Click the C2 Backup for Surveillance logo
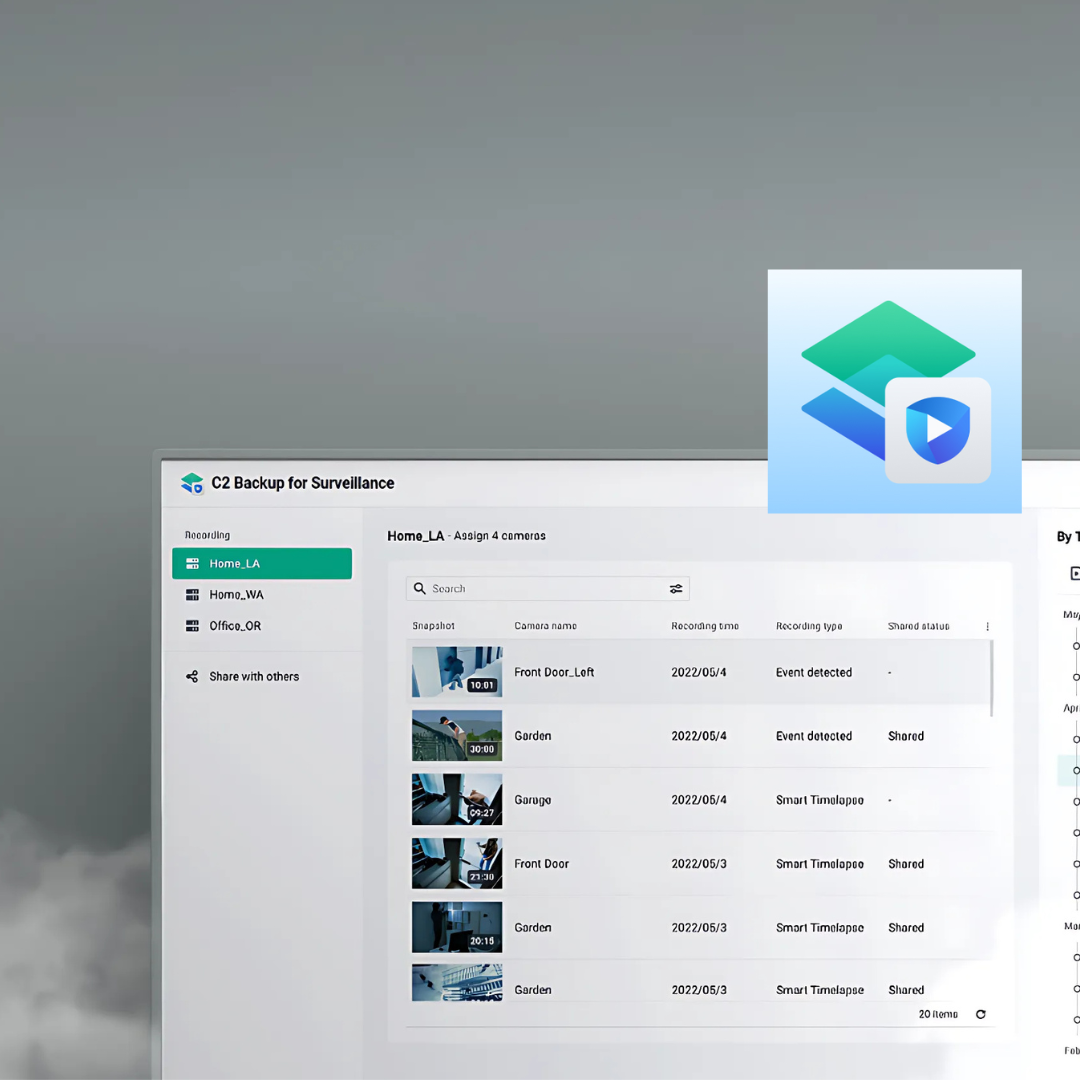Screen dimensions: 1080x1080 point(192,483)
